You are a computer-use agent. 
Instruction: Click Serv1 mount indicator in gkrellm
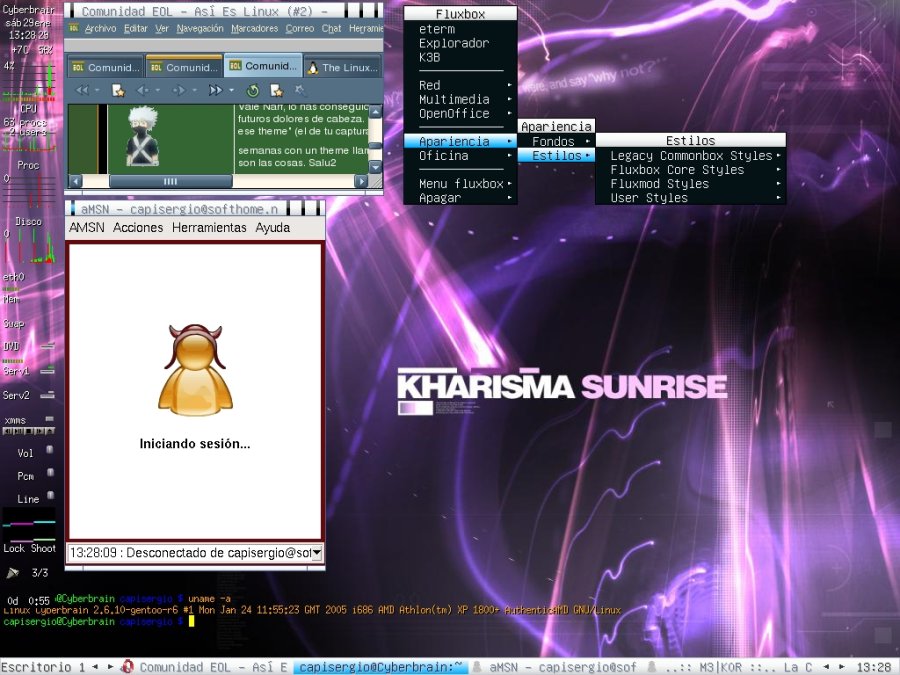pyautogui.click(x=48, y=371)
